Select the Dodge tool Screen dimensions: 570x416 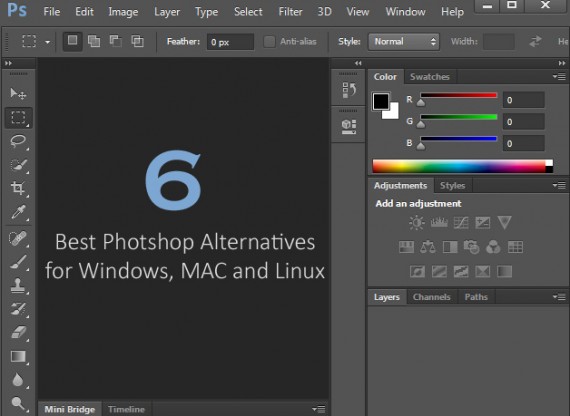pos(17,403)
